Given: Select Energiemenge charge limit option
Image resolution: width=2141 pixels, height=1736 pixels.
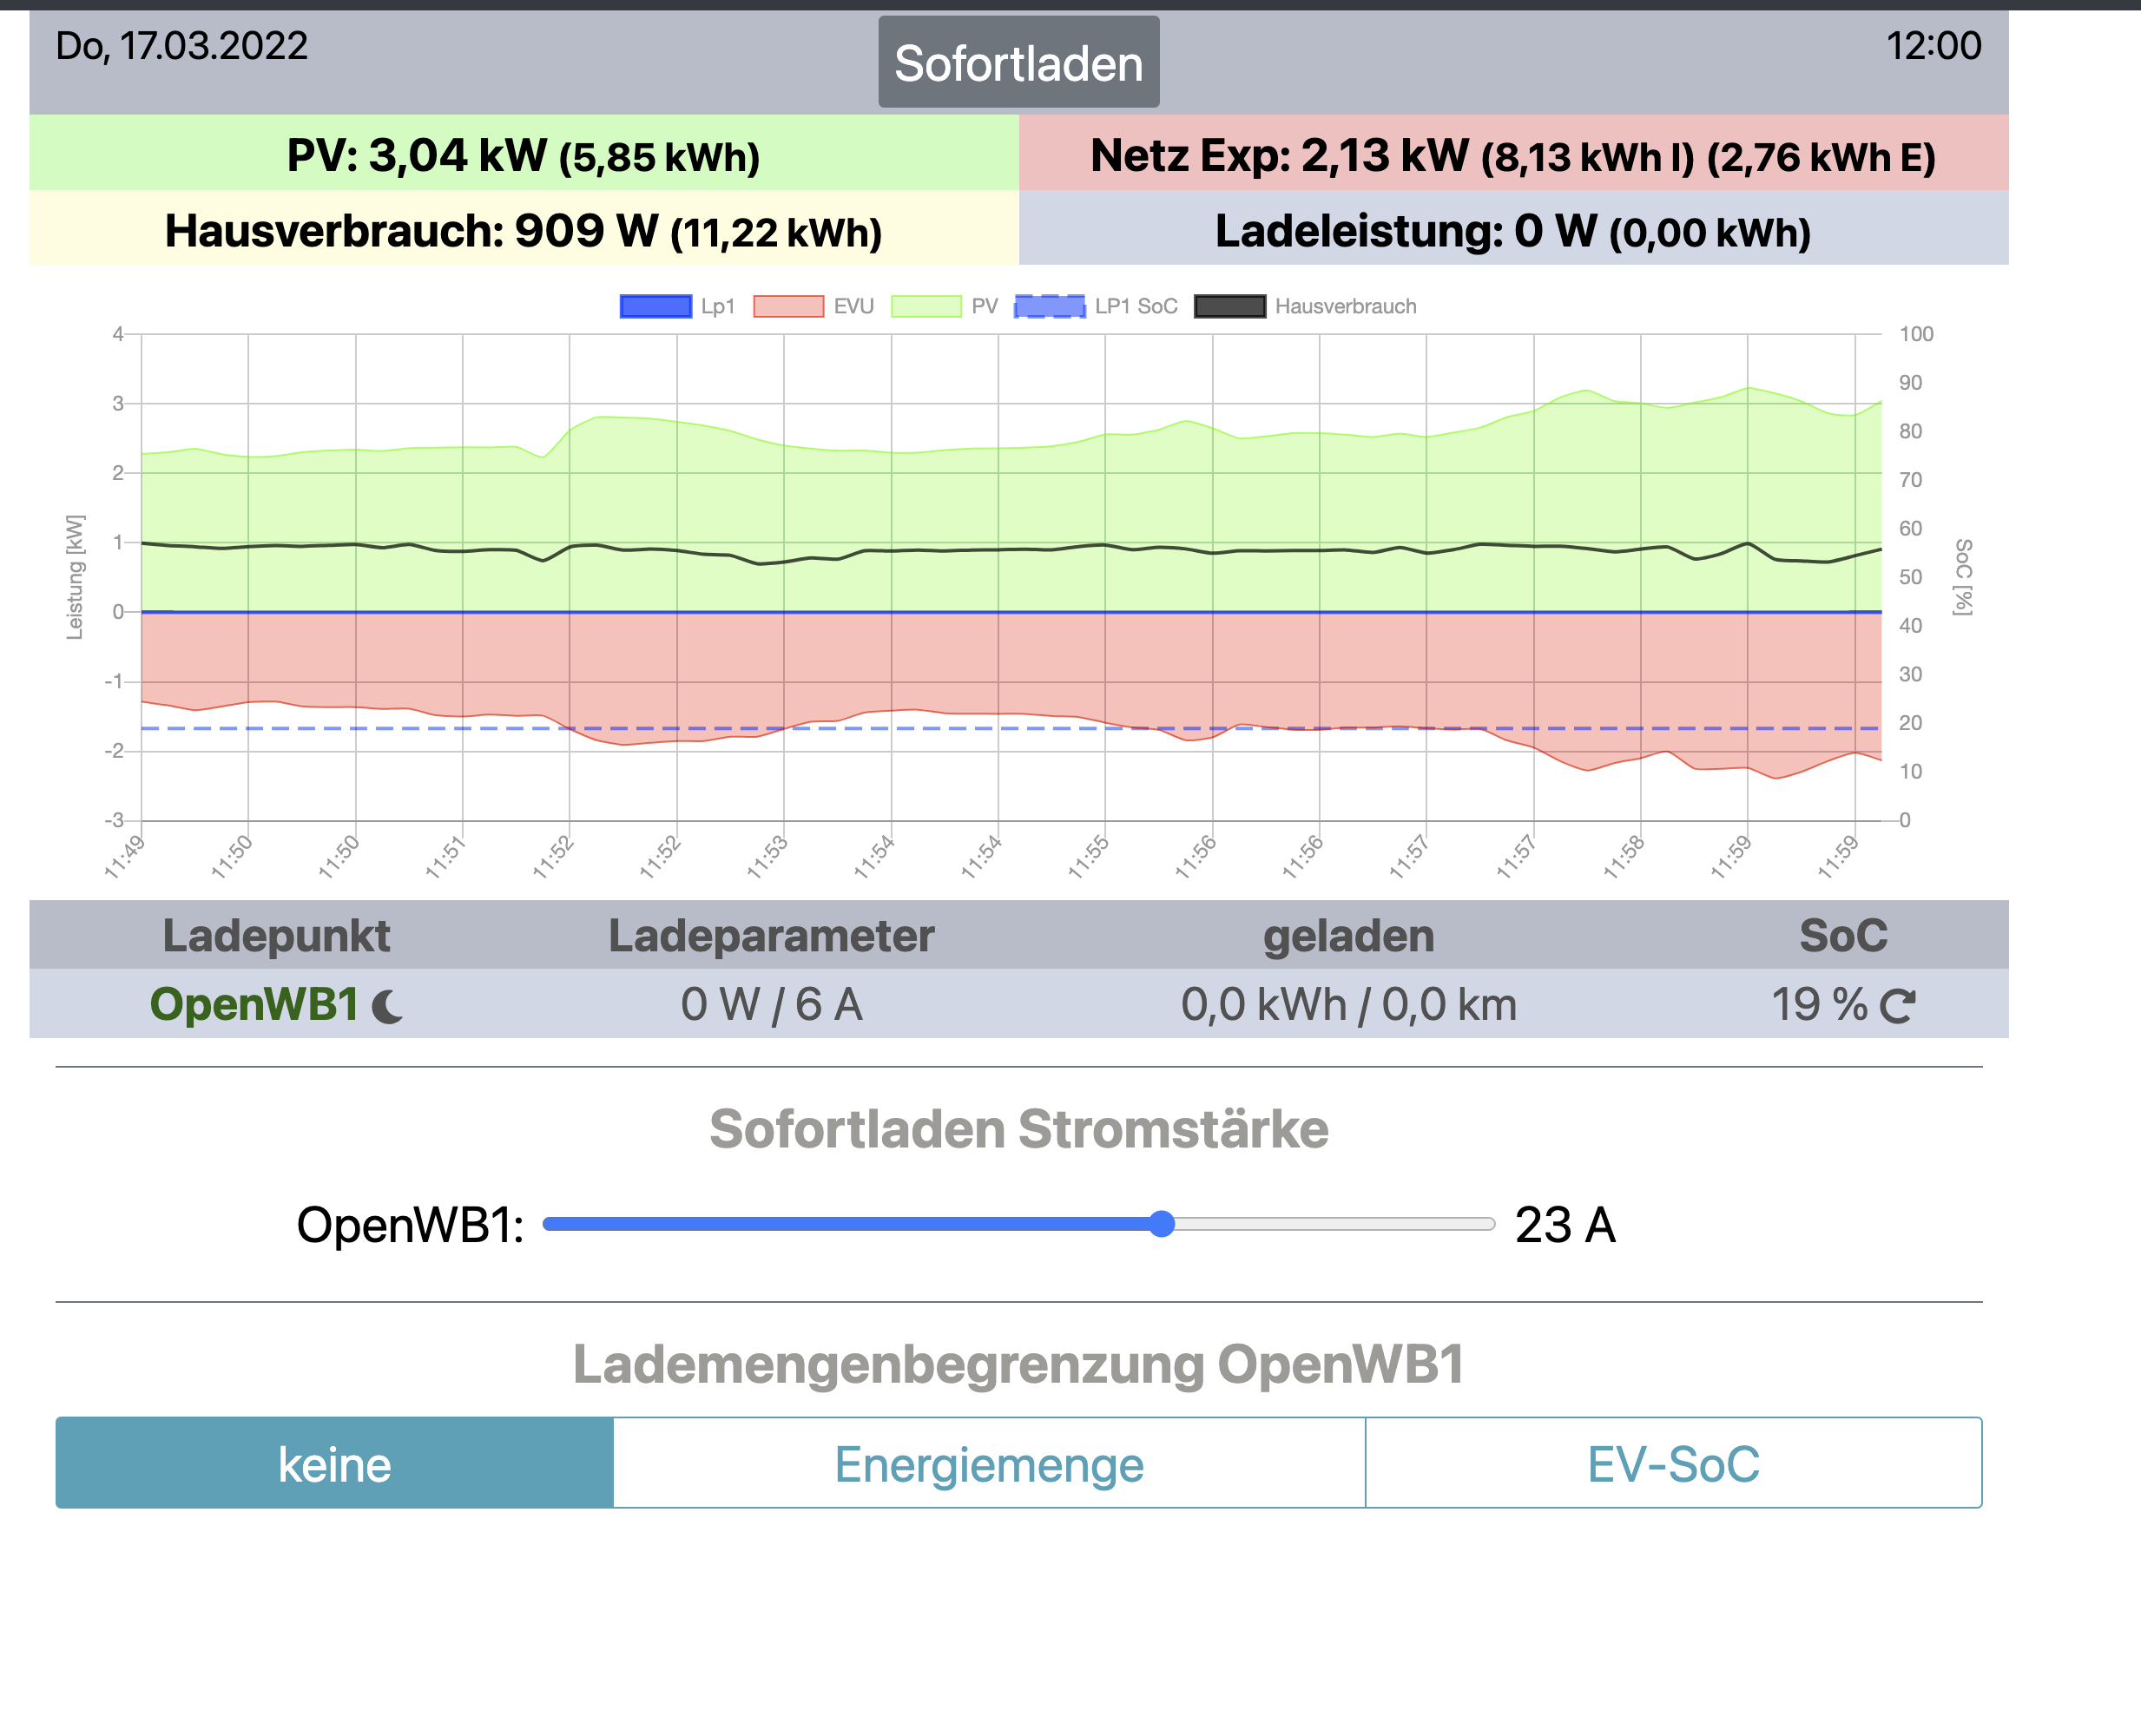Looking at the screenshot, I should pyautogui.click(x=988, y=1463).
